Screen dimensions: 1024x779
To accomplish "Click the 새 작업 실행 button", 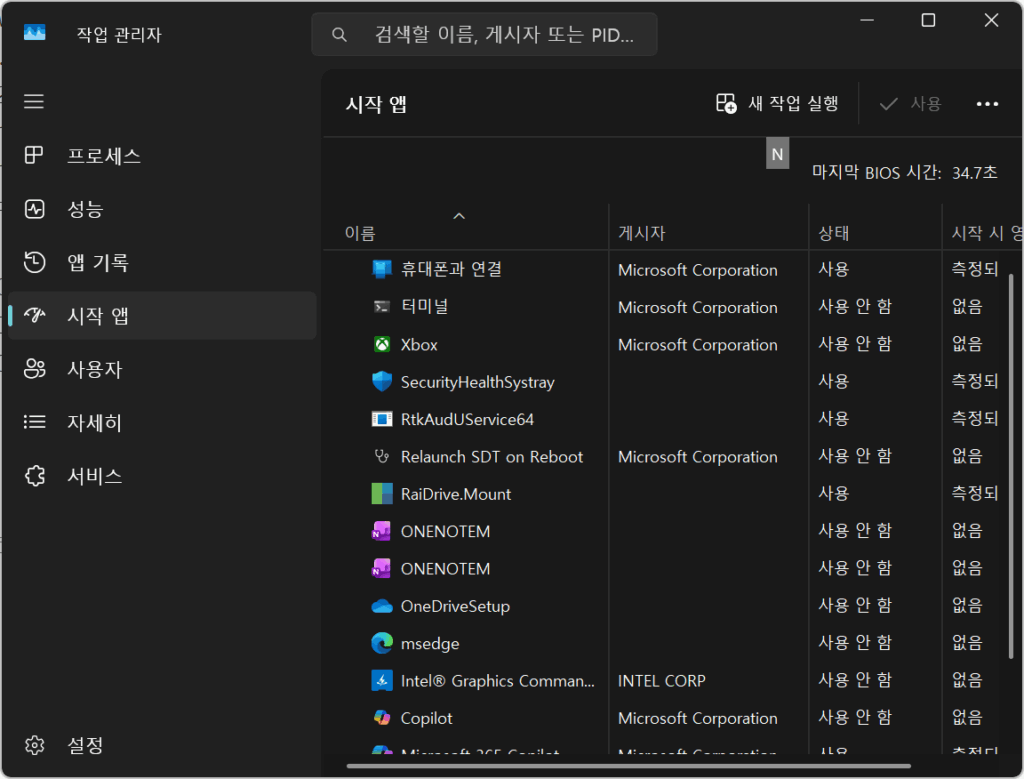I will click(778, 103).
